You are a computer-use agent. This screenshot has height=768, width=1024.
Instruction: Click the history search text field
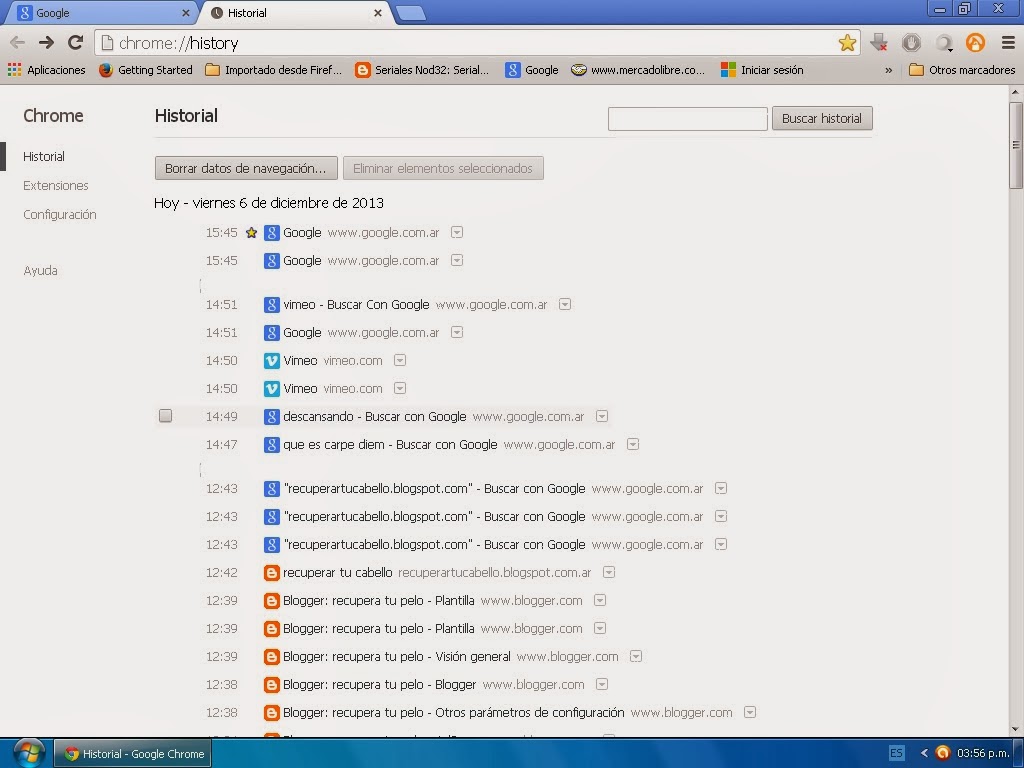click(x=688, y=119)
